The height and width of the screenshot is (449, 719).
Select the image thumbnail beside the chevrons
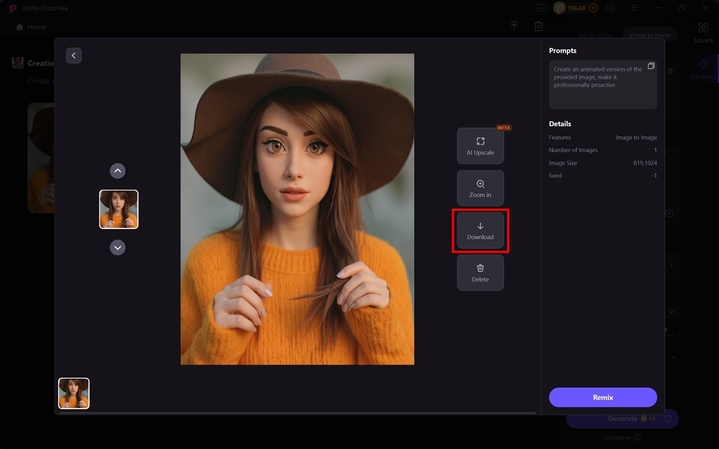tap(119, 209)
